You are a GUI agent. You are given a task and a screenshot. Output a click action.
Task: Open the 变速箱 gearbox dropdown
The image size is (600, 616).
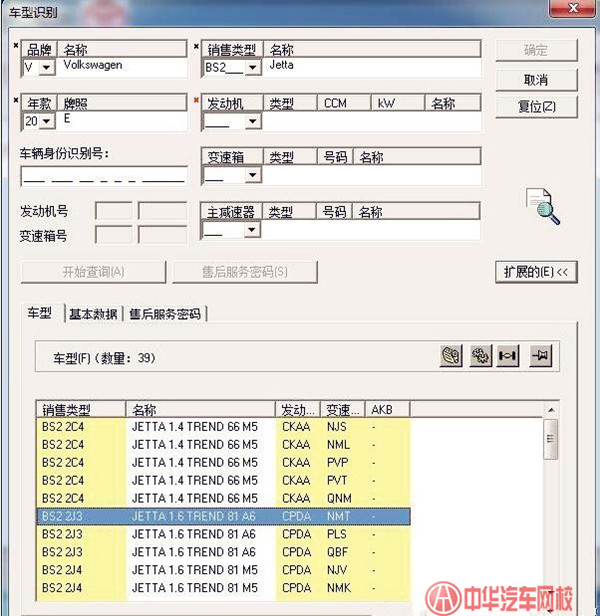pos(253,175)
